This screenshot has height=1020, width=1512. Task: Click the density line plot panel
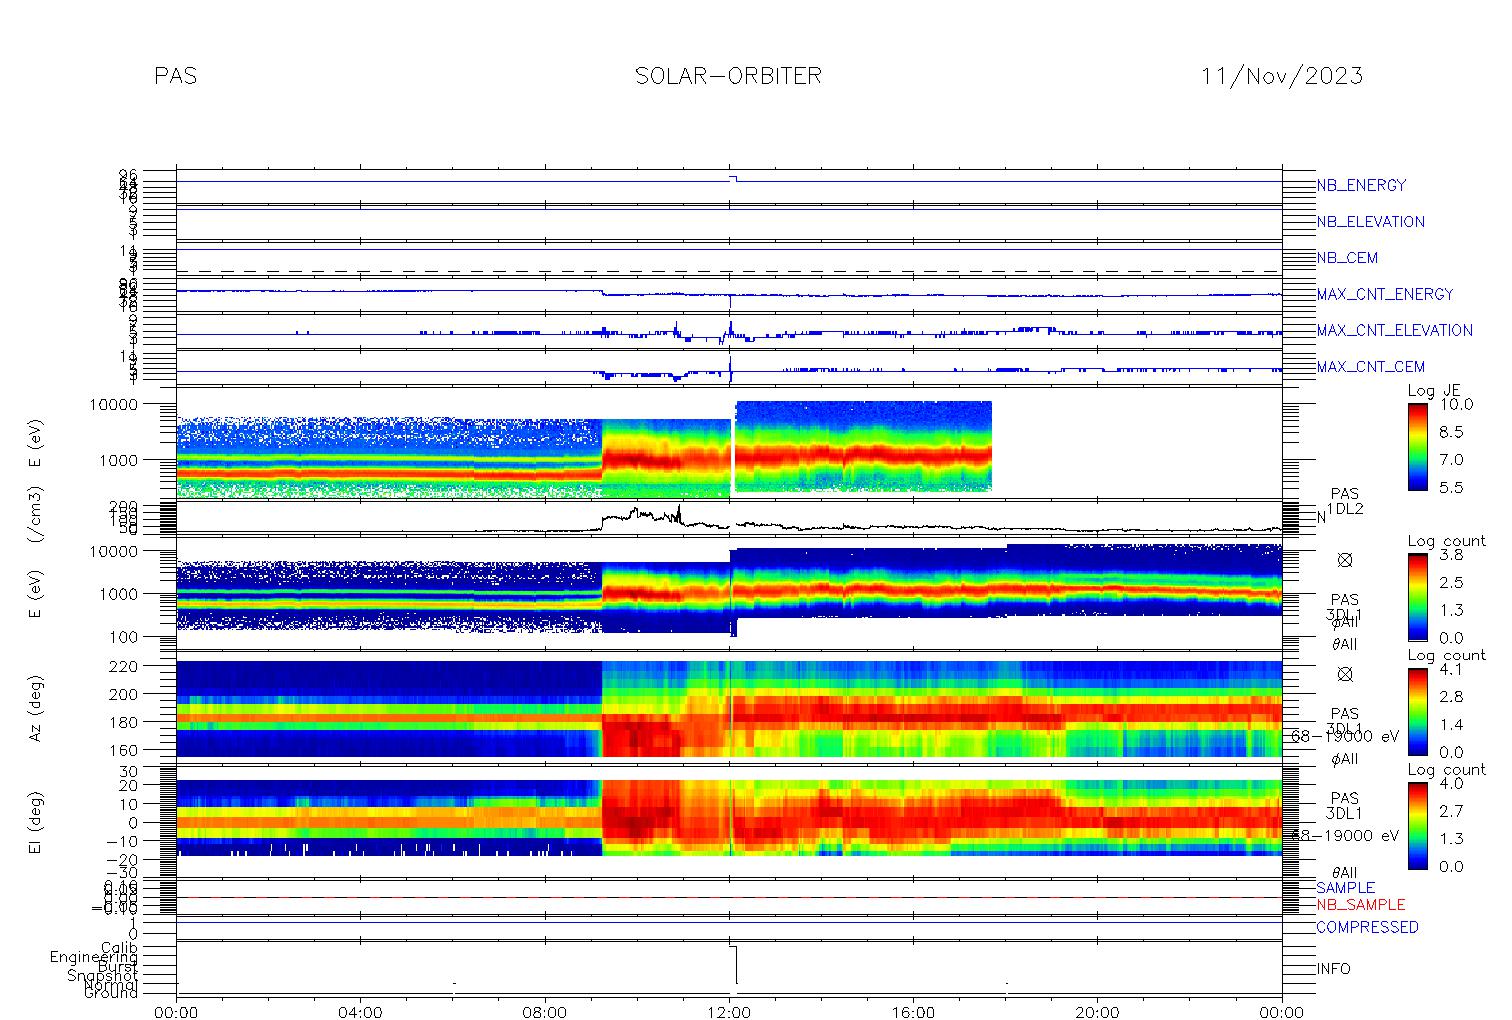pos(729,518)
